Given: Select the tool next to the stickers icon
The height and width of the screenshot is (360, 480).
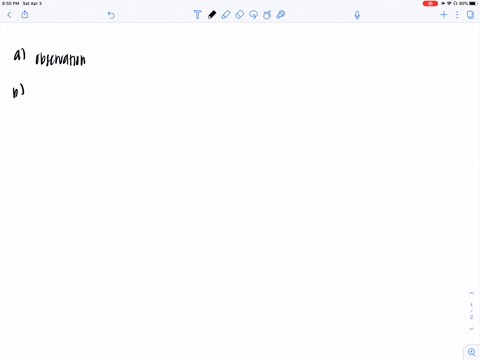Looking at the screenshot, I should tap(281, 15).
